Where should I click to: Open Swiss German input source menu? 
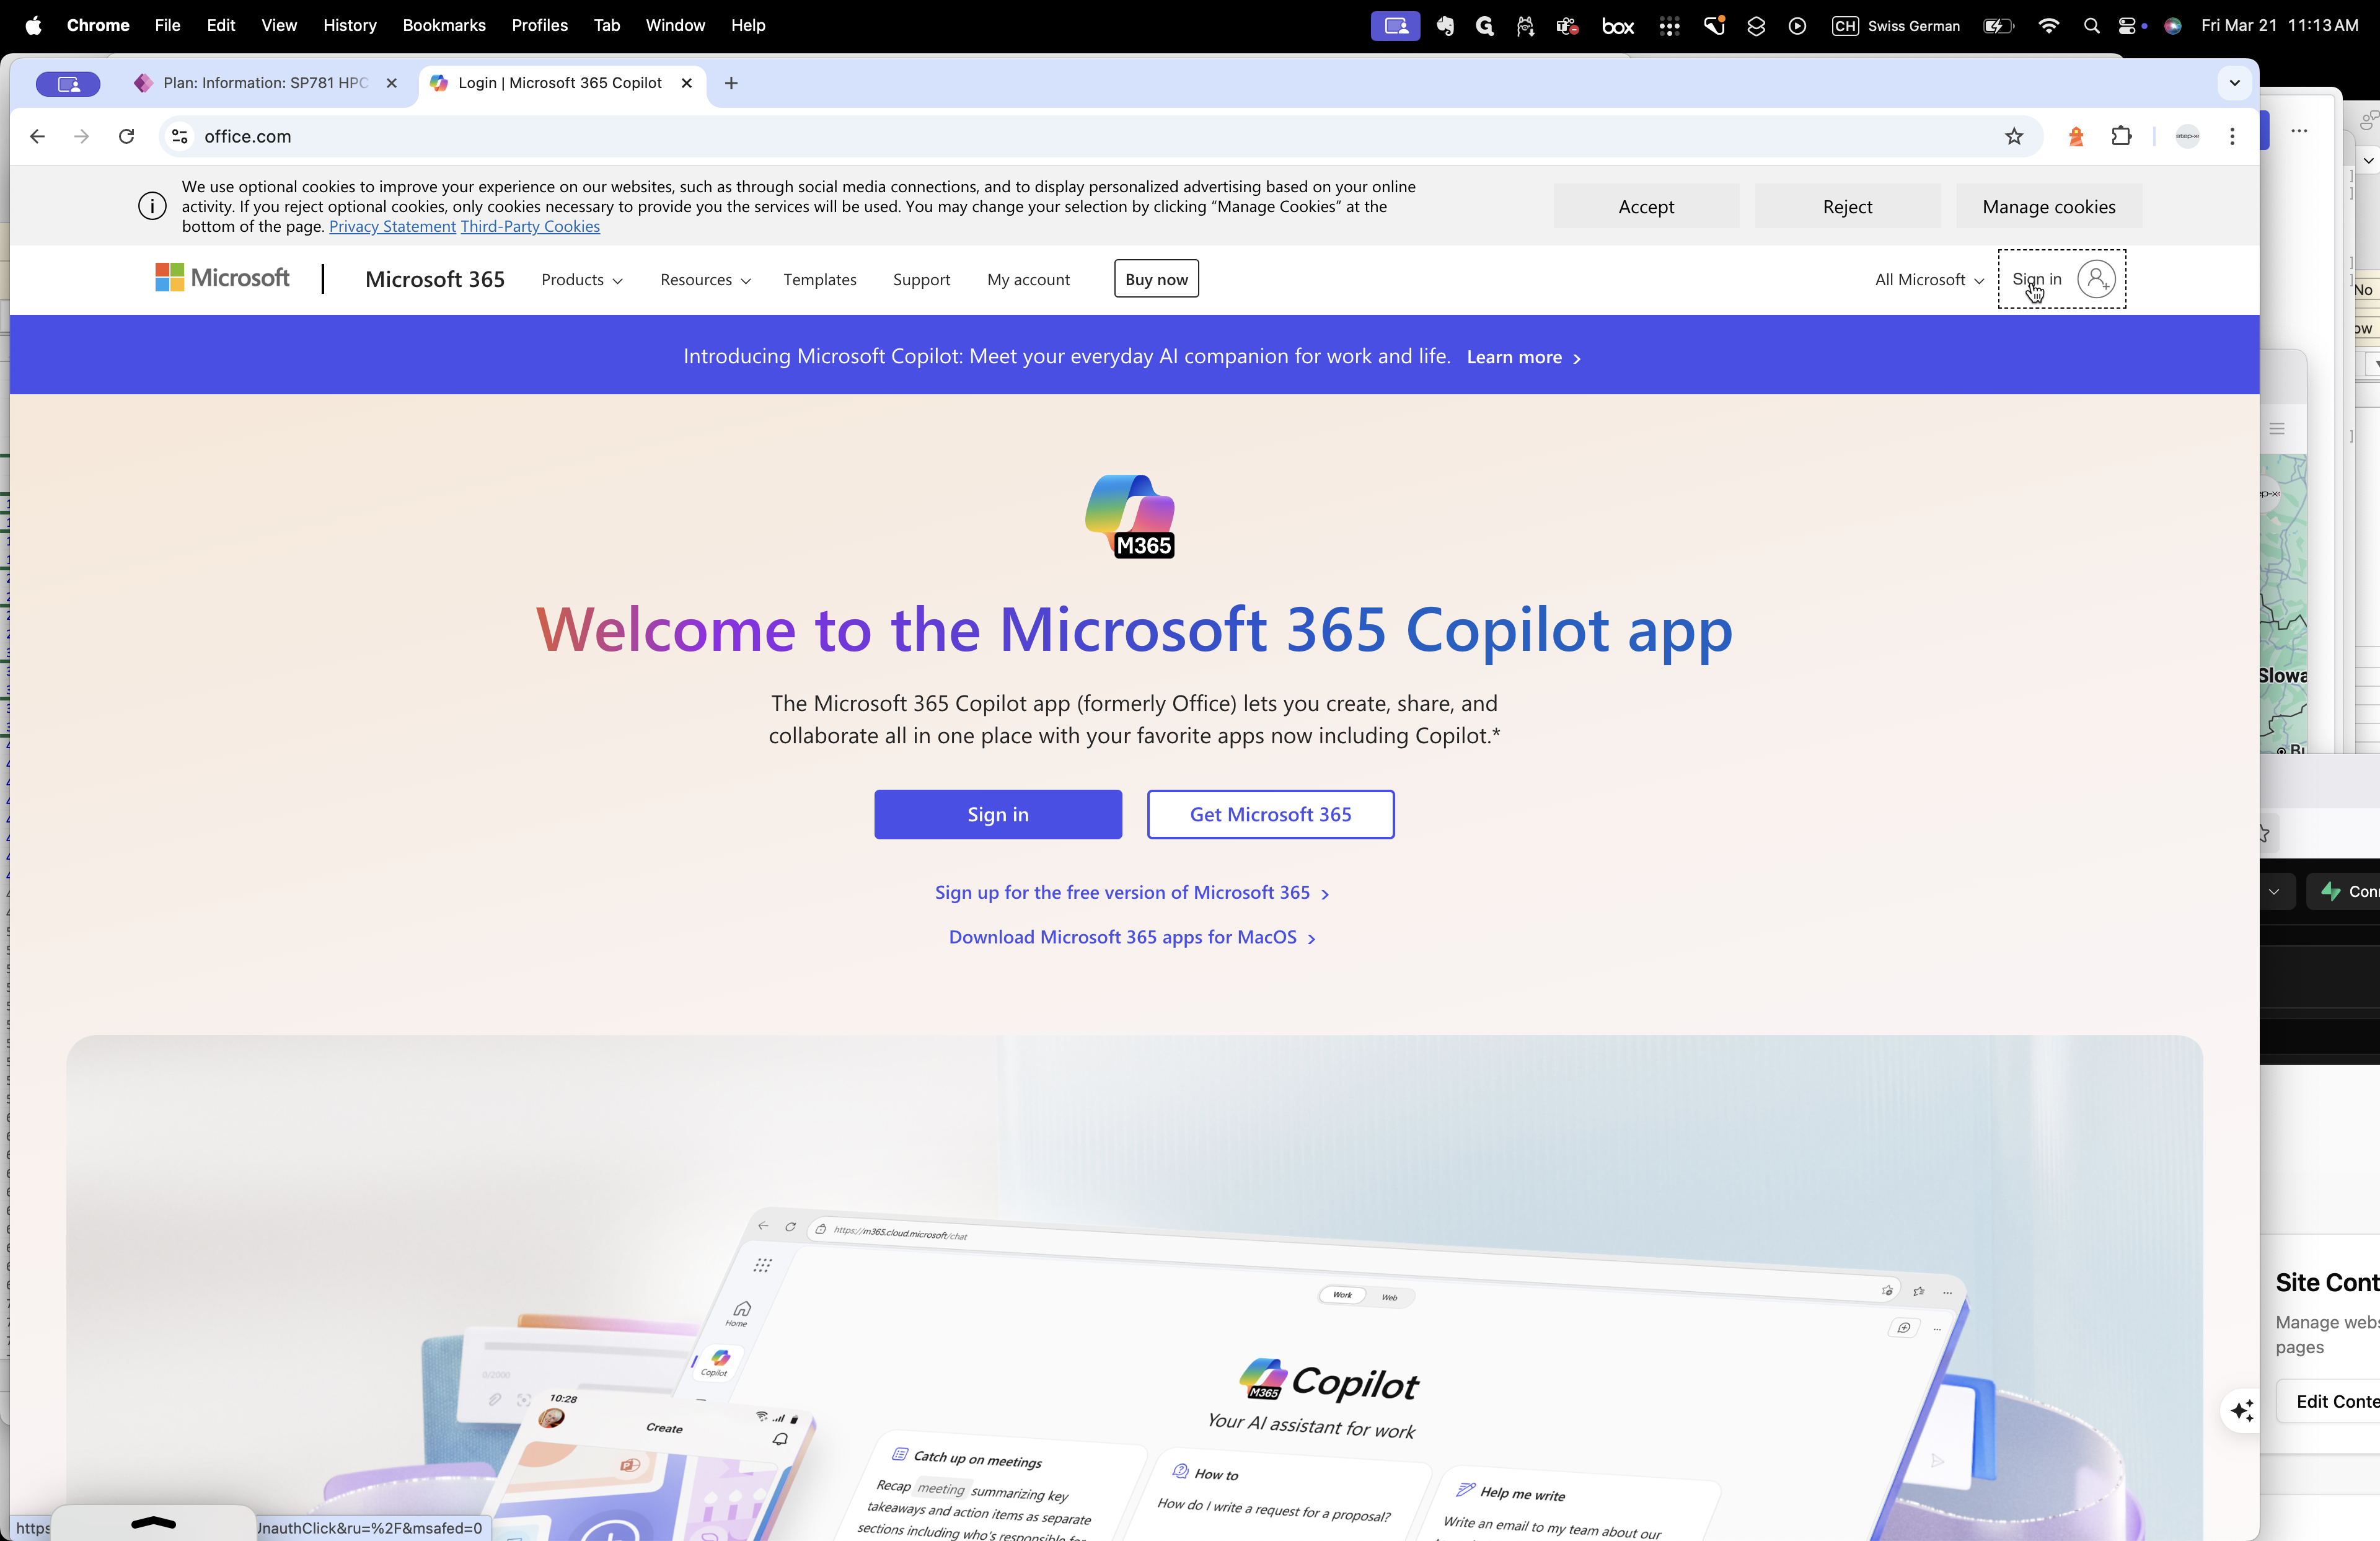point(1895,26)
